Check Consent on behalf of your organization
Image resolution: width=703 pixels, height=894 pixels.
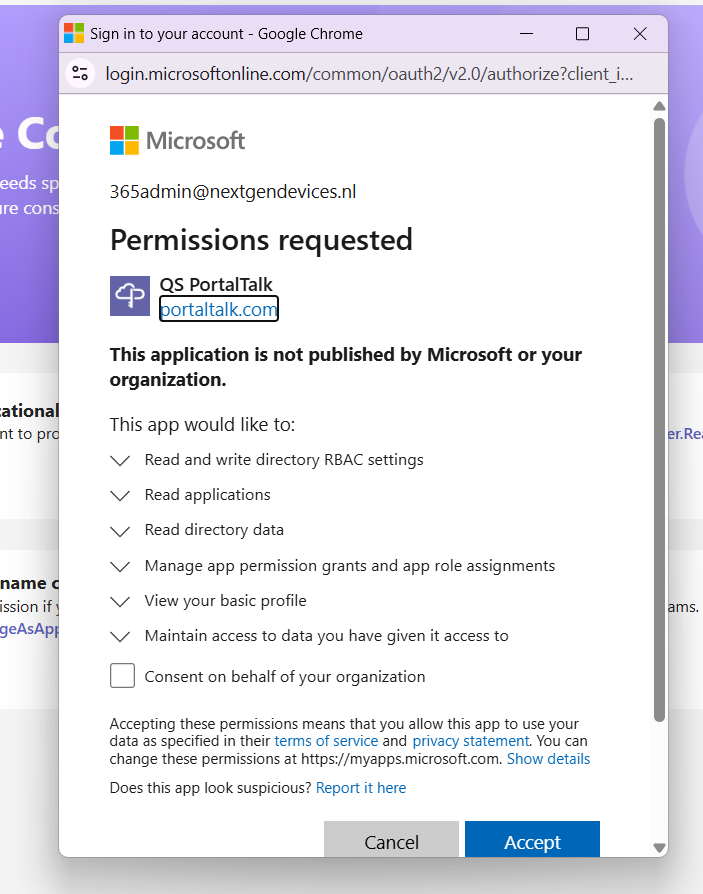click(x=123, y=676)
